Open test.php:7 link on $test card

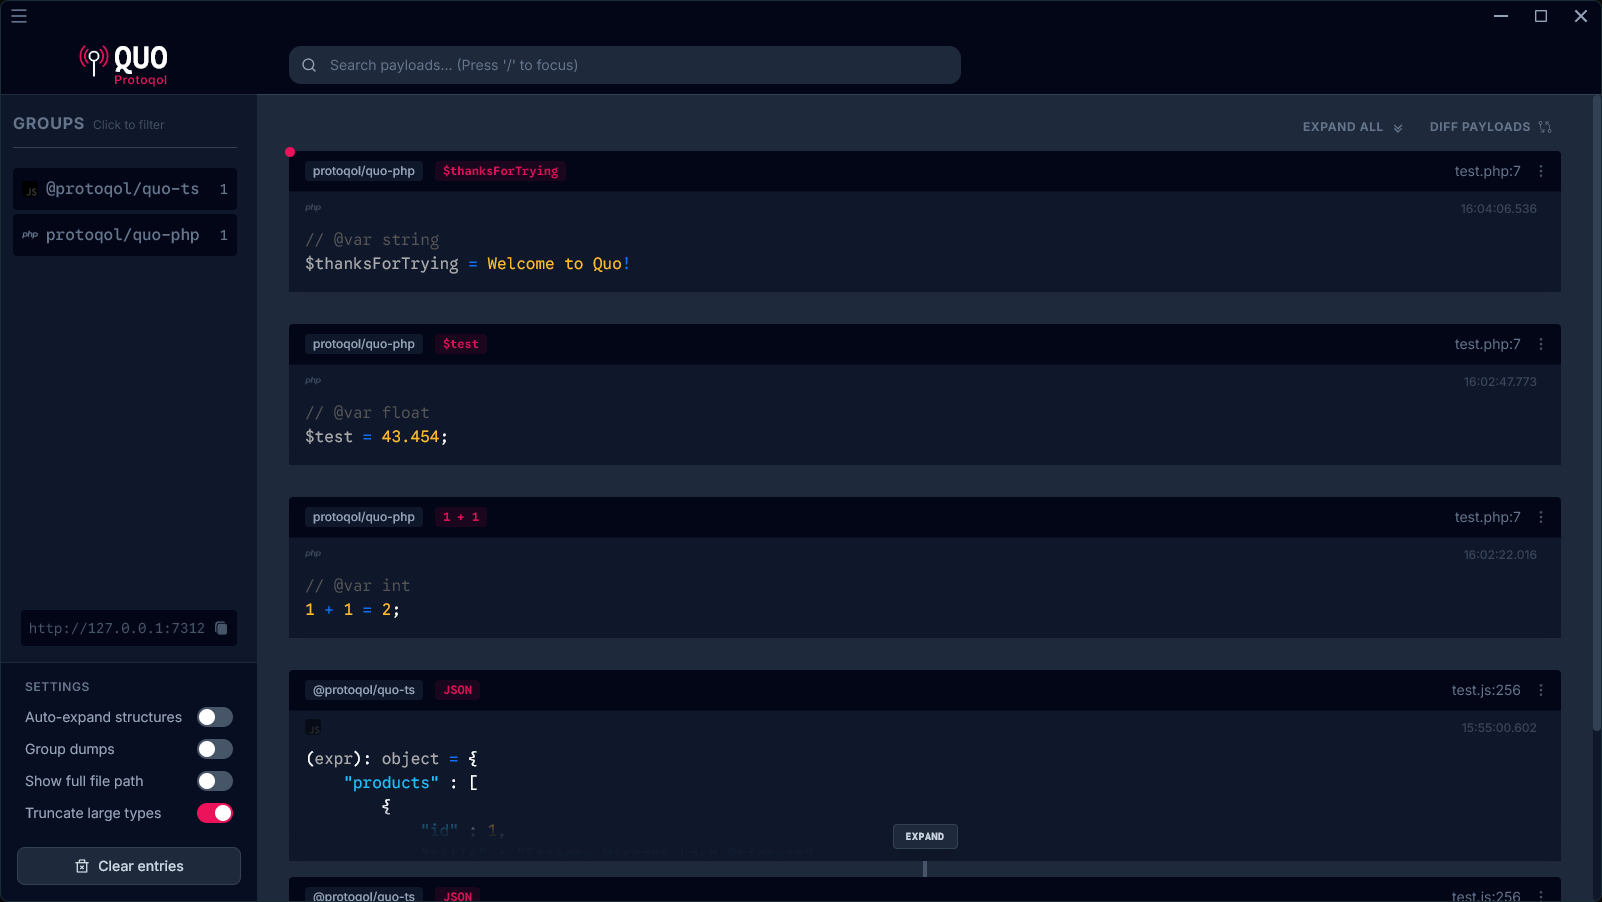(x=1487, y=344)
